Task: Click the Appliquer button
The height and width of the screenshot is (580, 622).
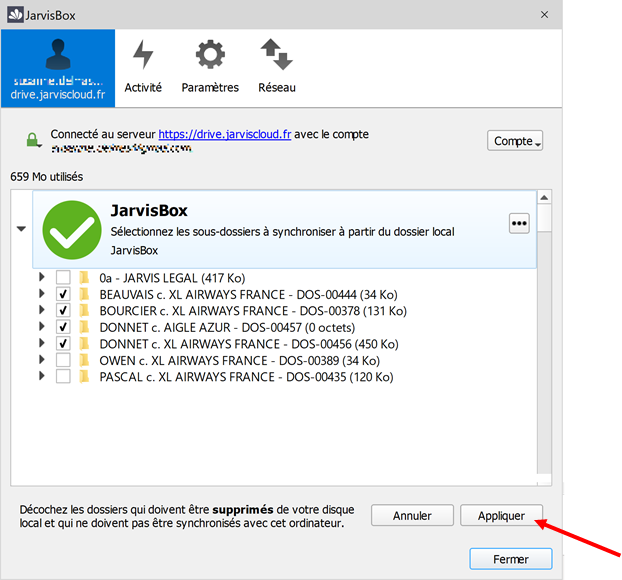Action: (501, 515)
